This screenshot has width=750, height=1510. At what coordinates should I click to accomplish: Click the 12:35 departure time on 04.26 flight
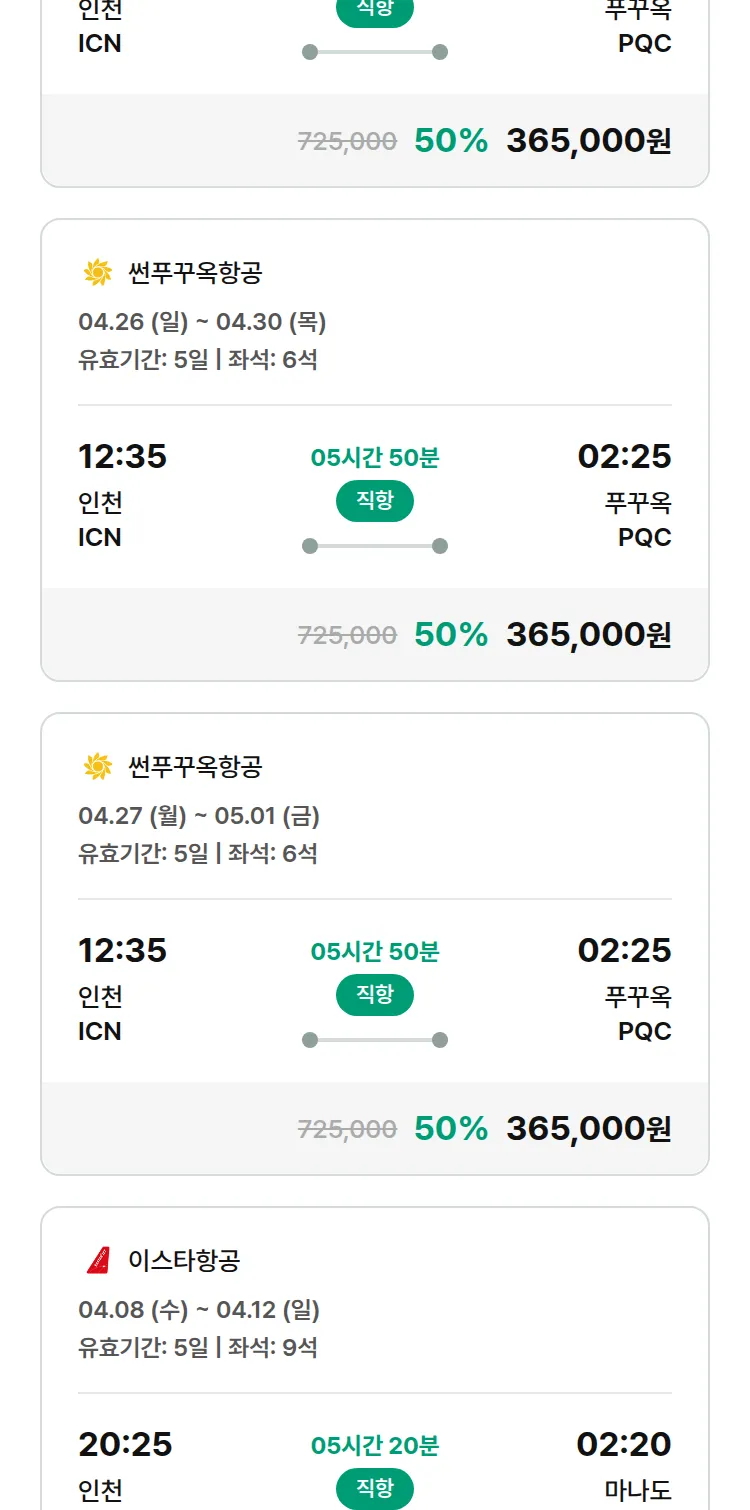(x=123, y=457)
